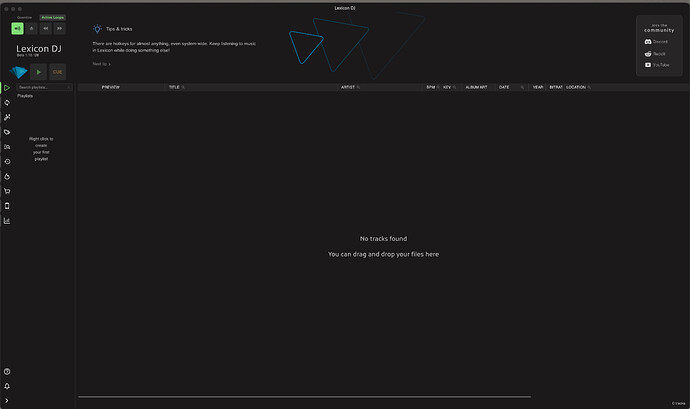Image resolution: width=690 pixels, height=409 pixels.
Task: Sort by the DATE column header
Action: click(504, 87)
